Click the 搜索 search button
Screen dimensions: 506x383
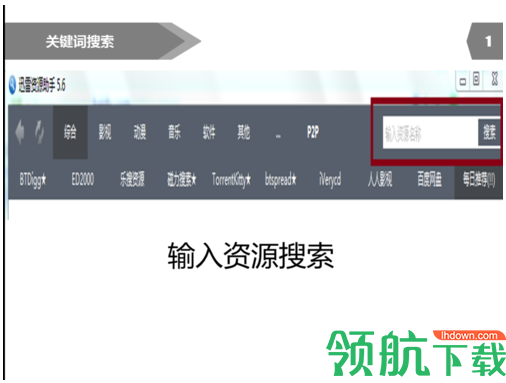(489, 133)
